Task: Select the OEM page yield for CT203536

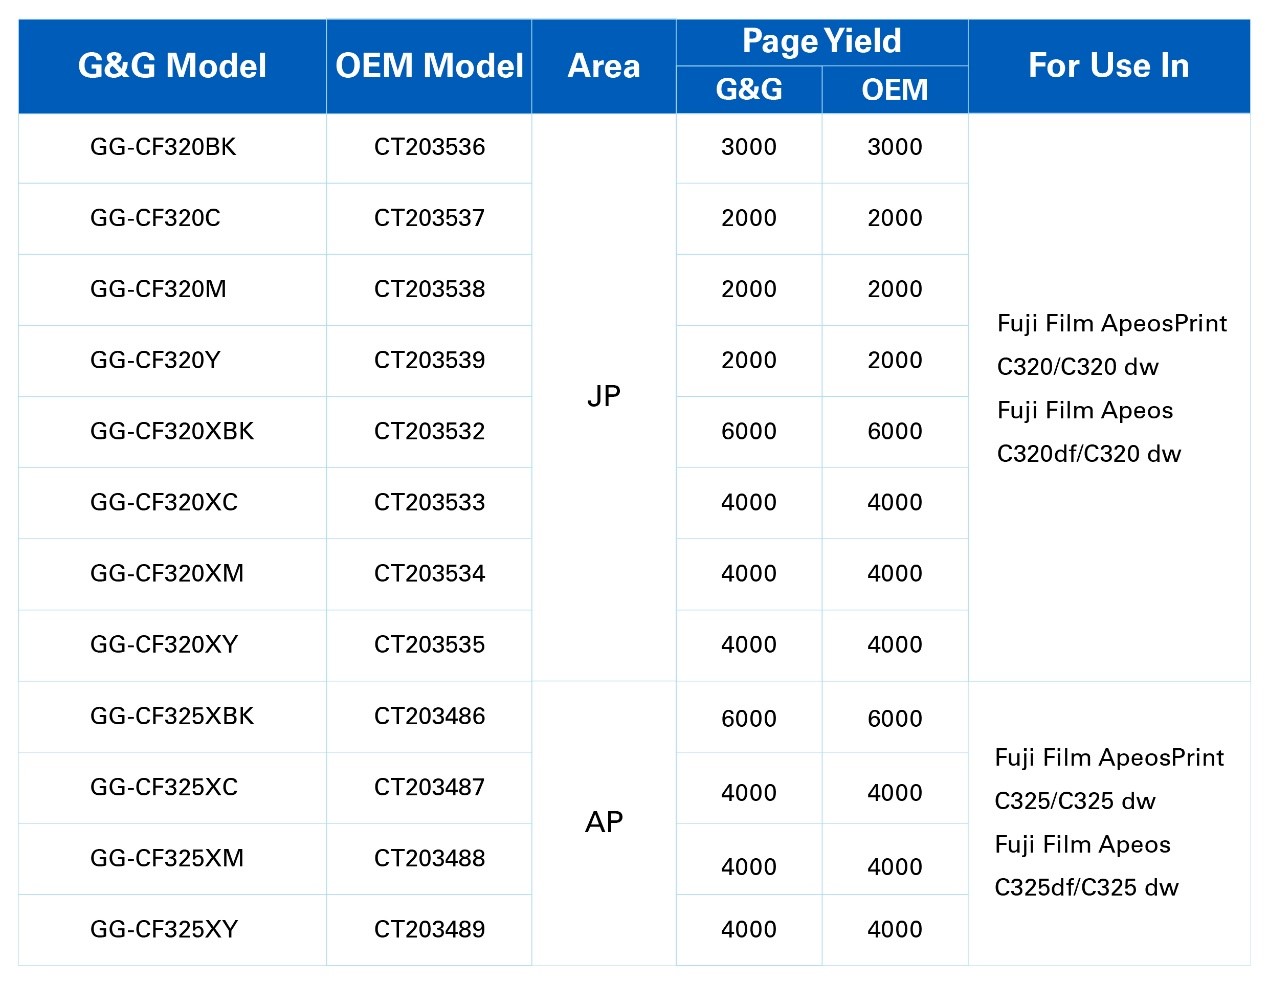Action: [895, 147]
